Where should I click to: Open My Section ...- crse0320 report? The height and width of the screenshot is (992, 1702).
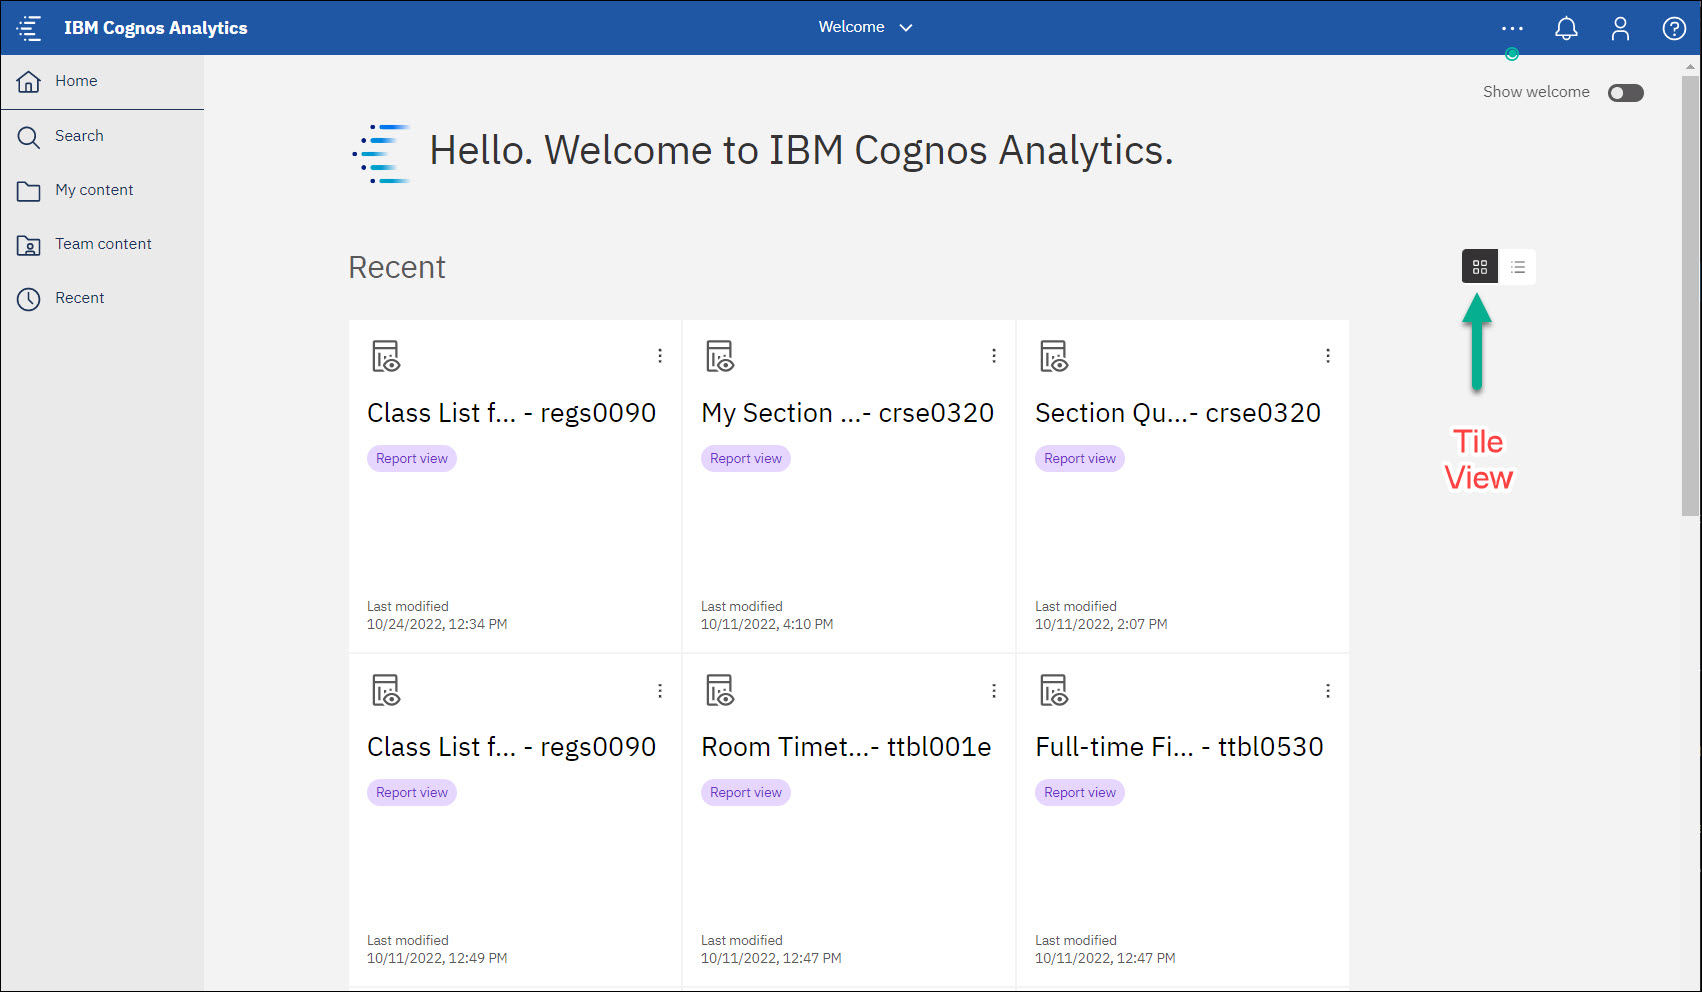coord(847,413)
